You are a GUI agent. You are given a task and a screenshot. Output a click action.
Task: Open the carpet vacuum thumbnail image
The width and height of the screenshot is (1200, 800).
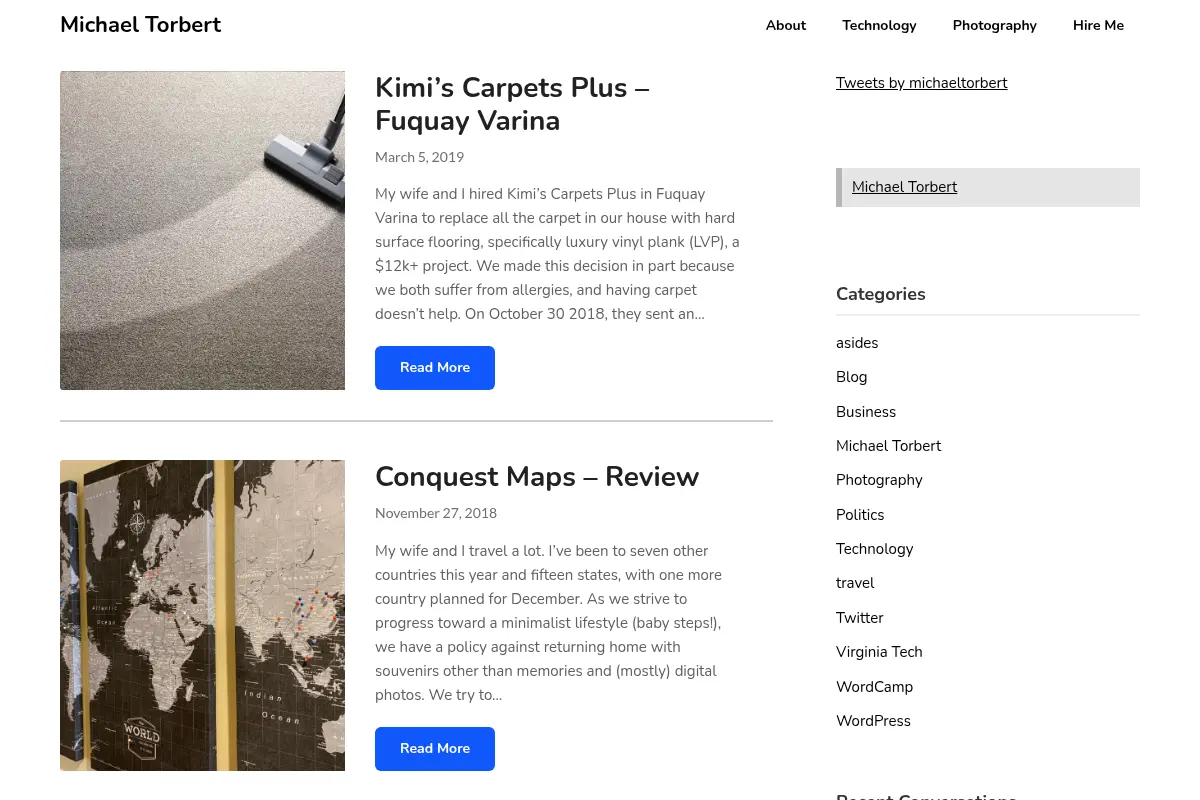tap(202, 230)
